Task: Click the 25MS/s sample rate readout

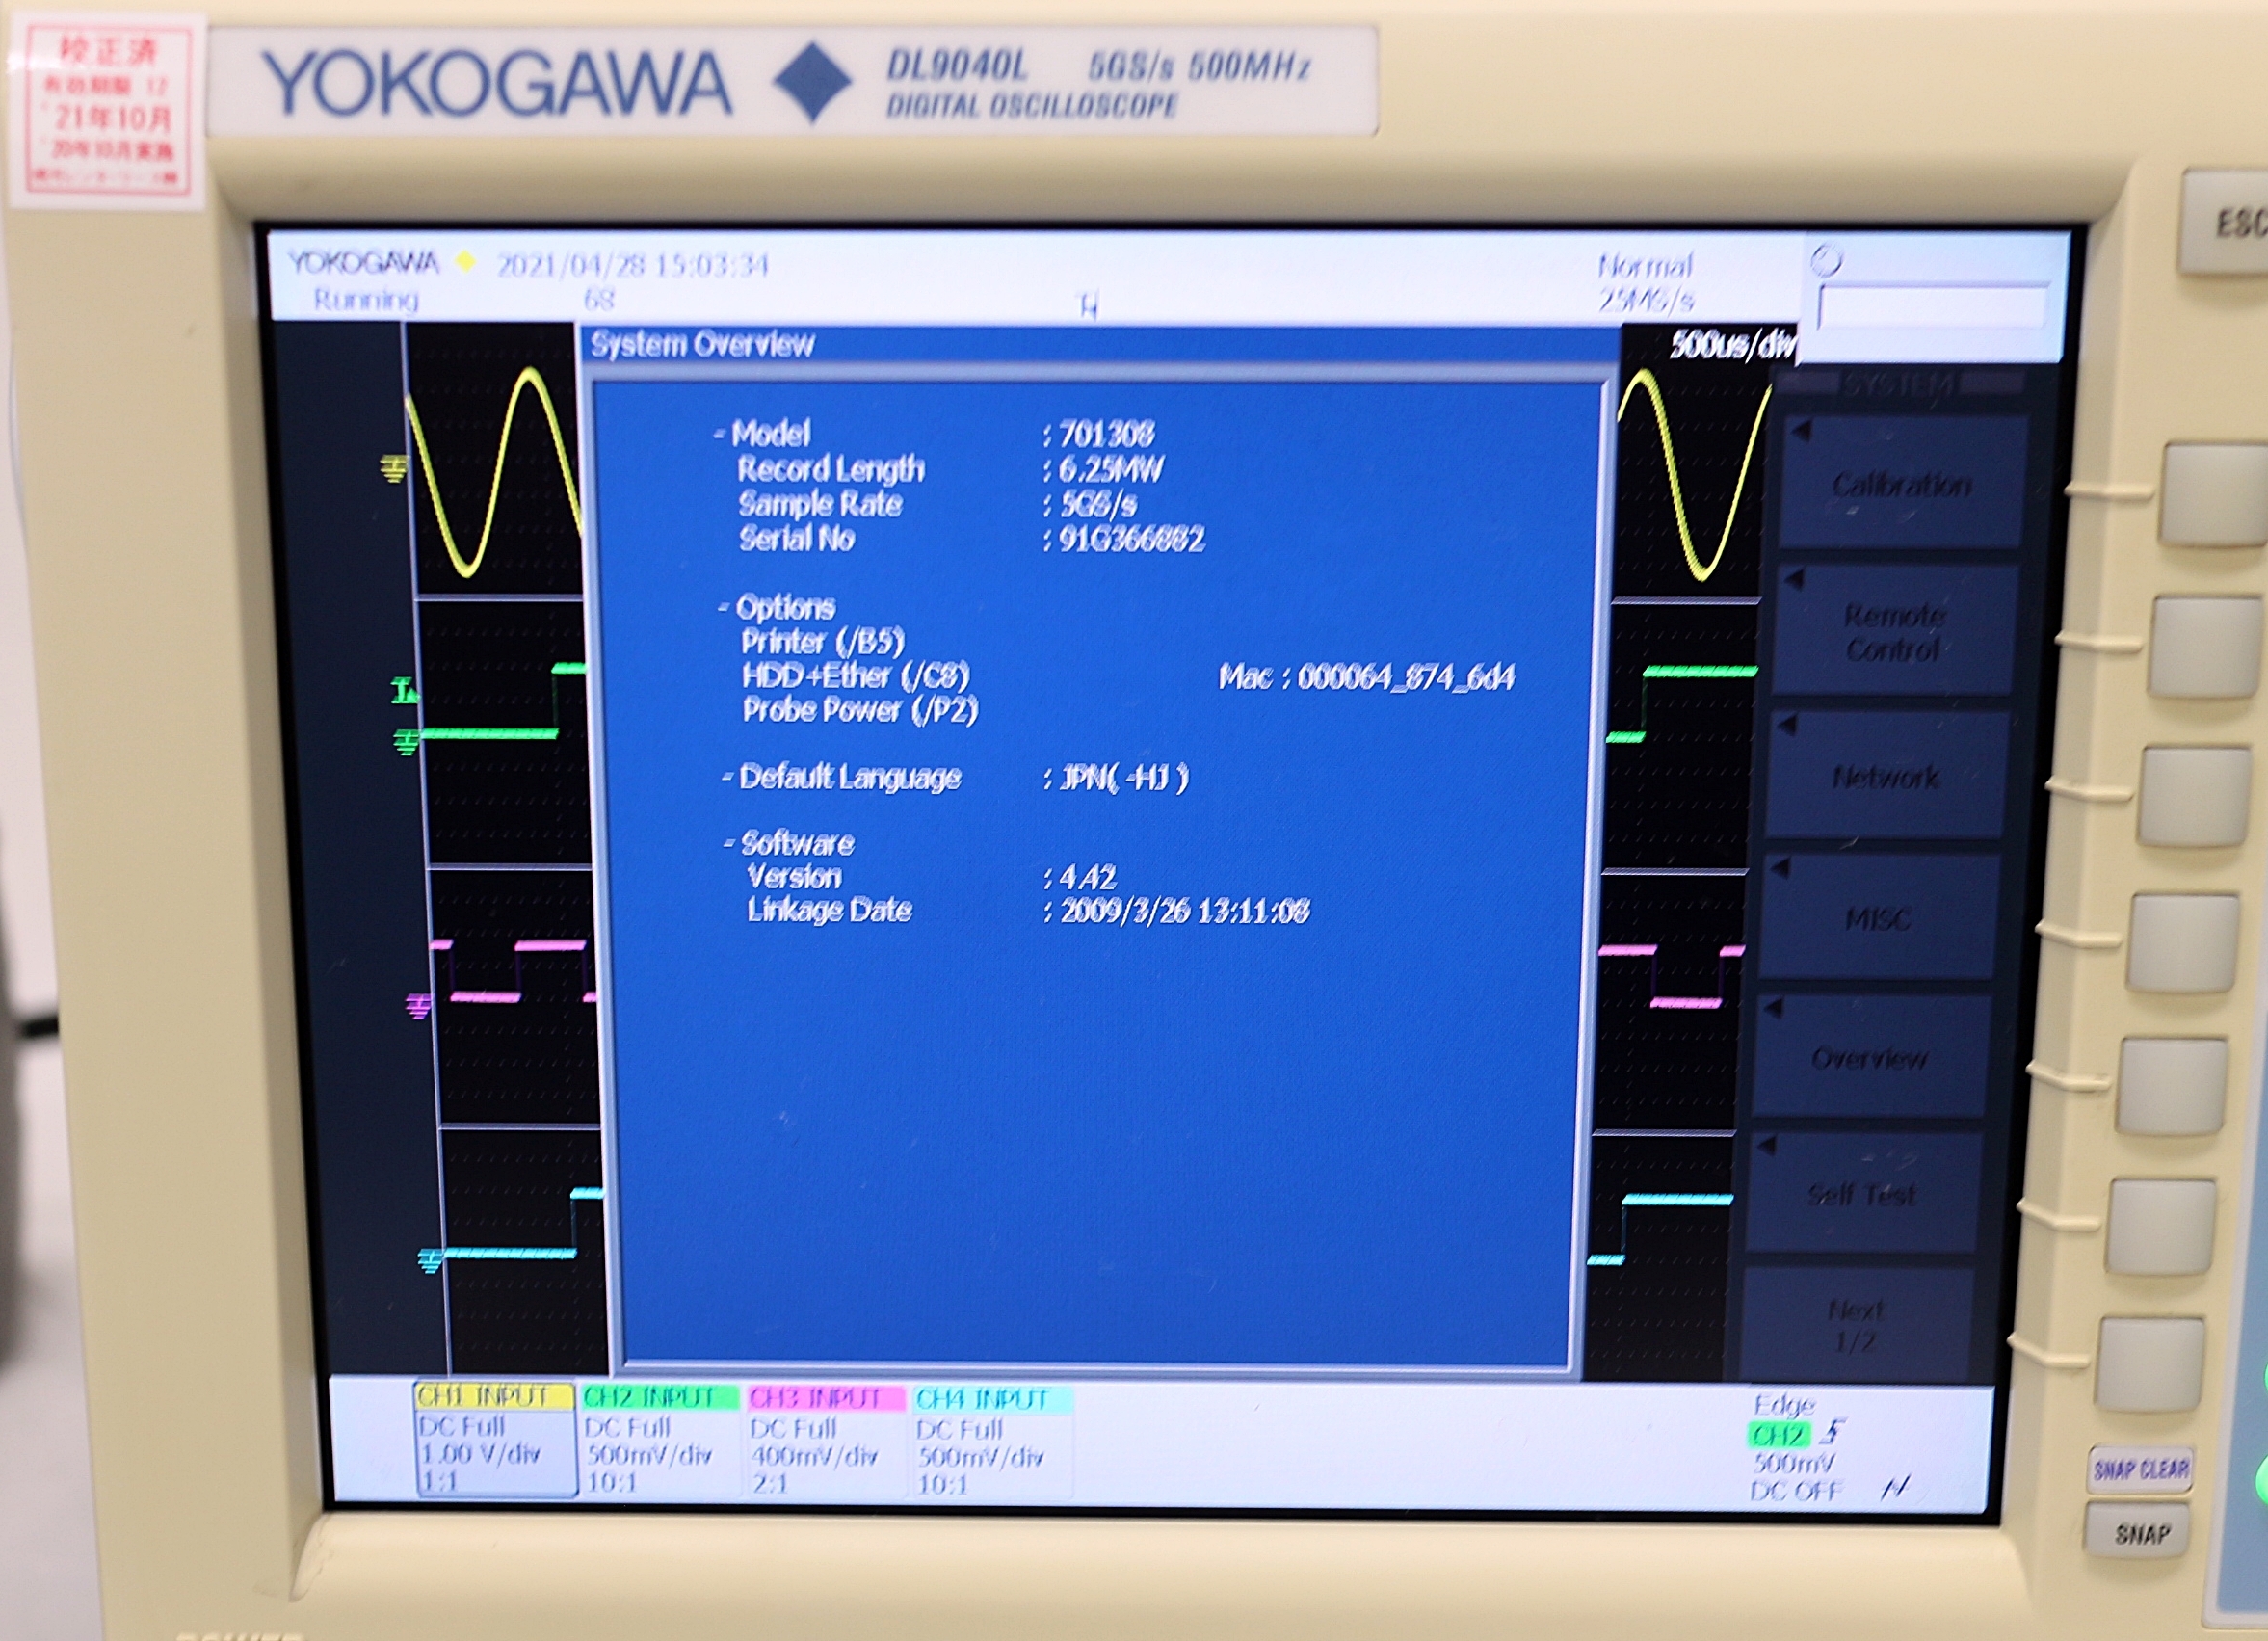Action: 1646,300
